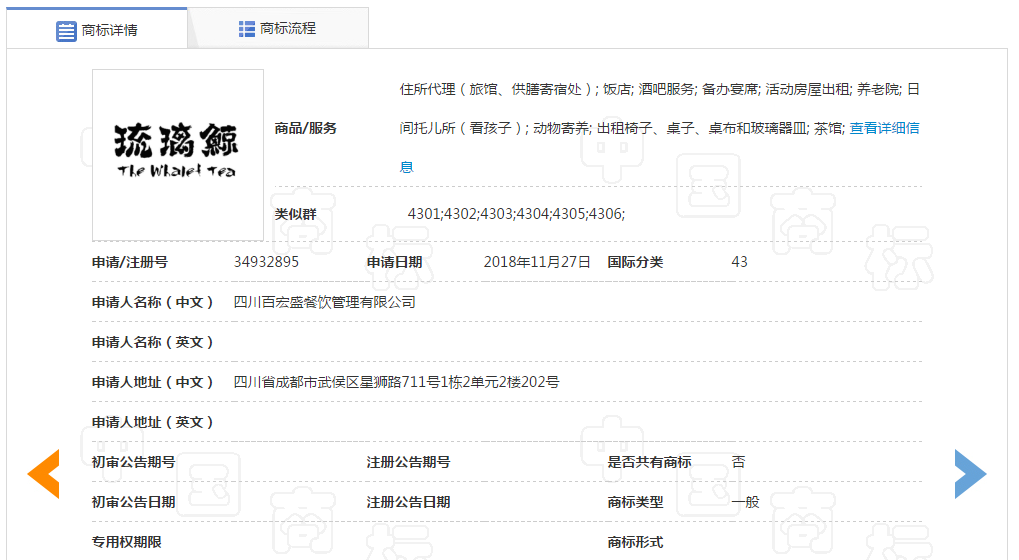
Task: Click registration number 34932895
Action: pos(266,262)
